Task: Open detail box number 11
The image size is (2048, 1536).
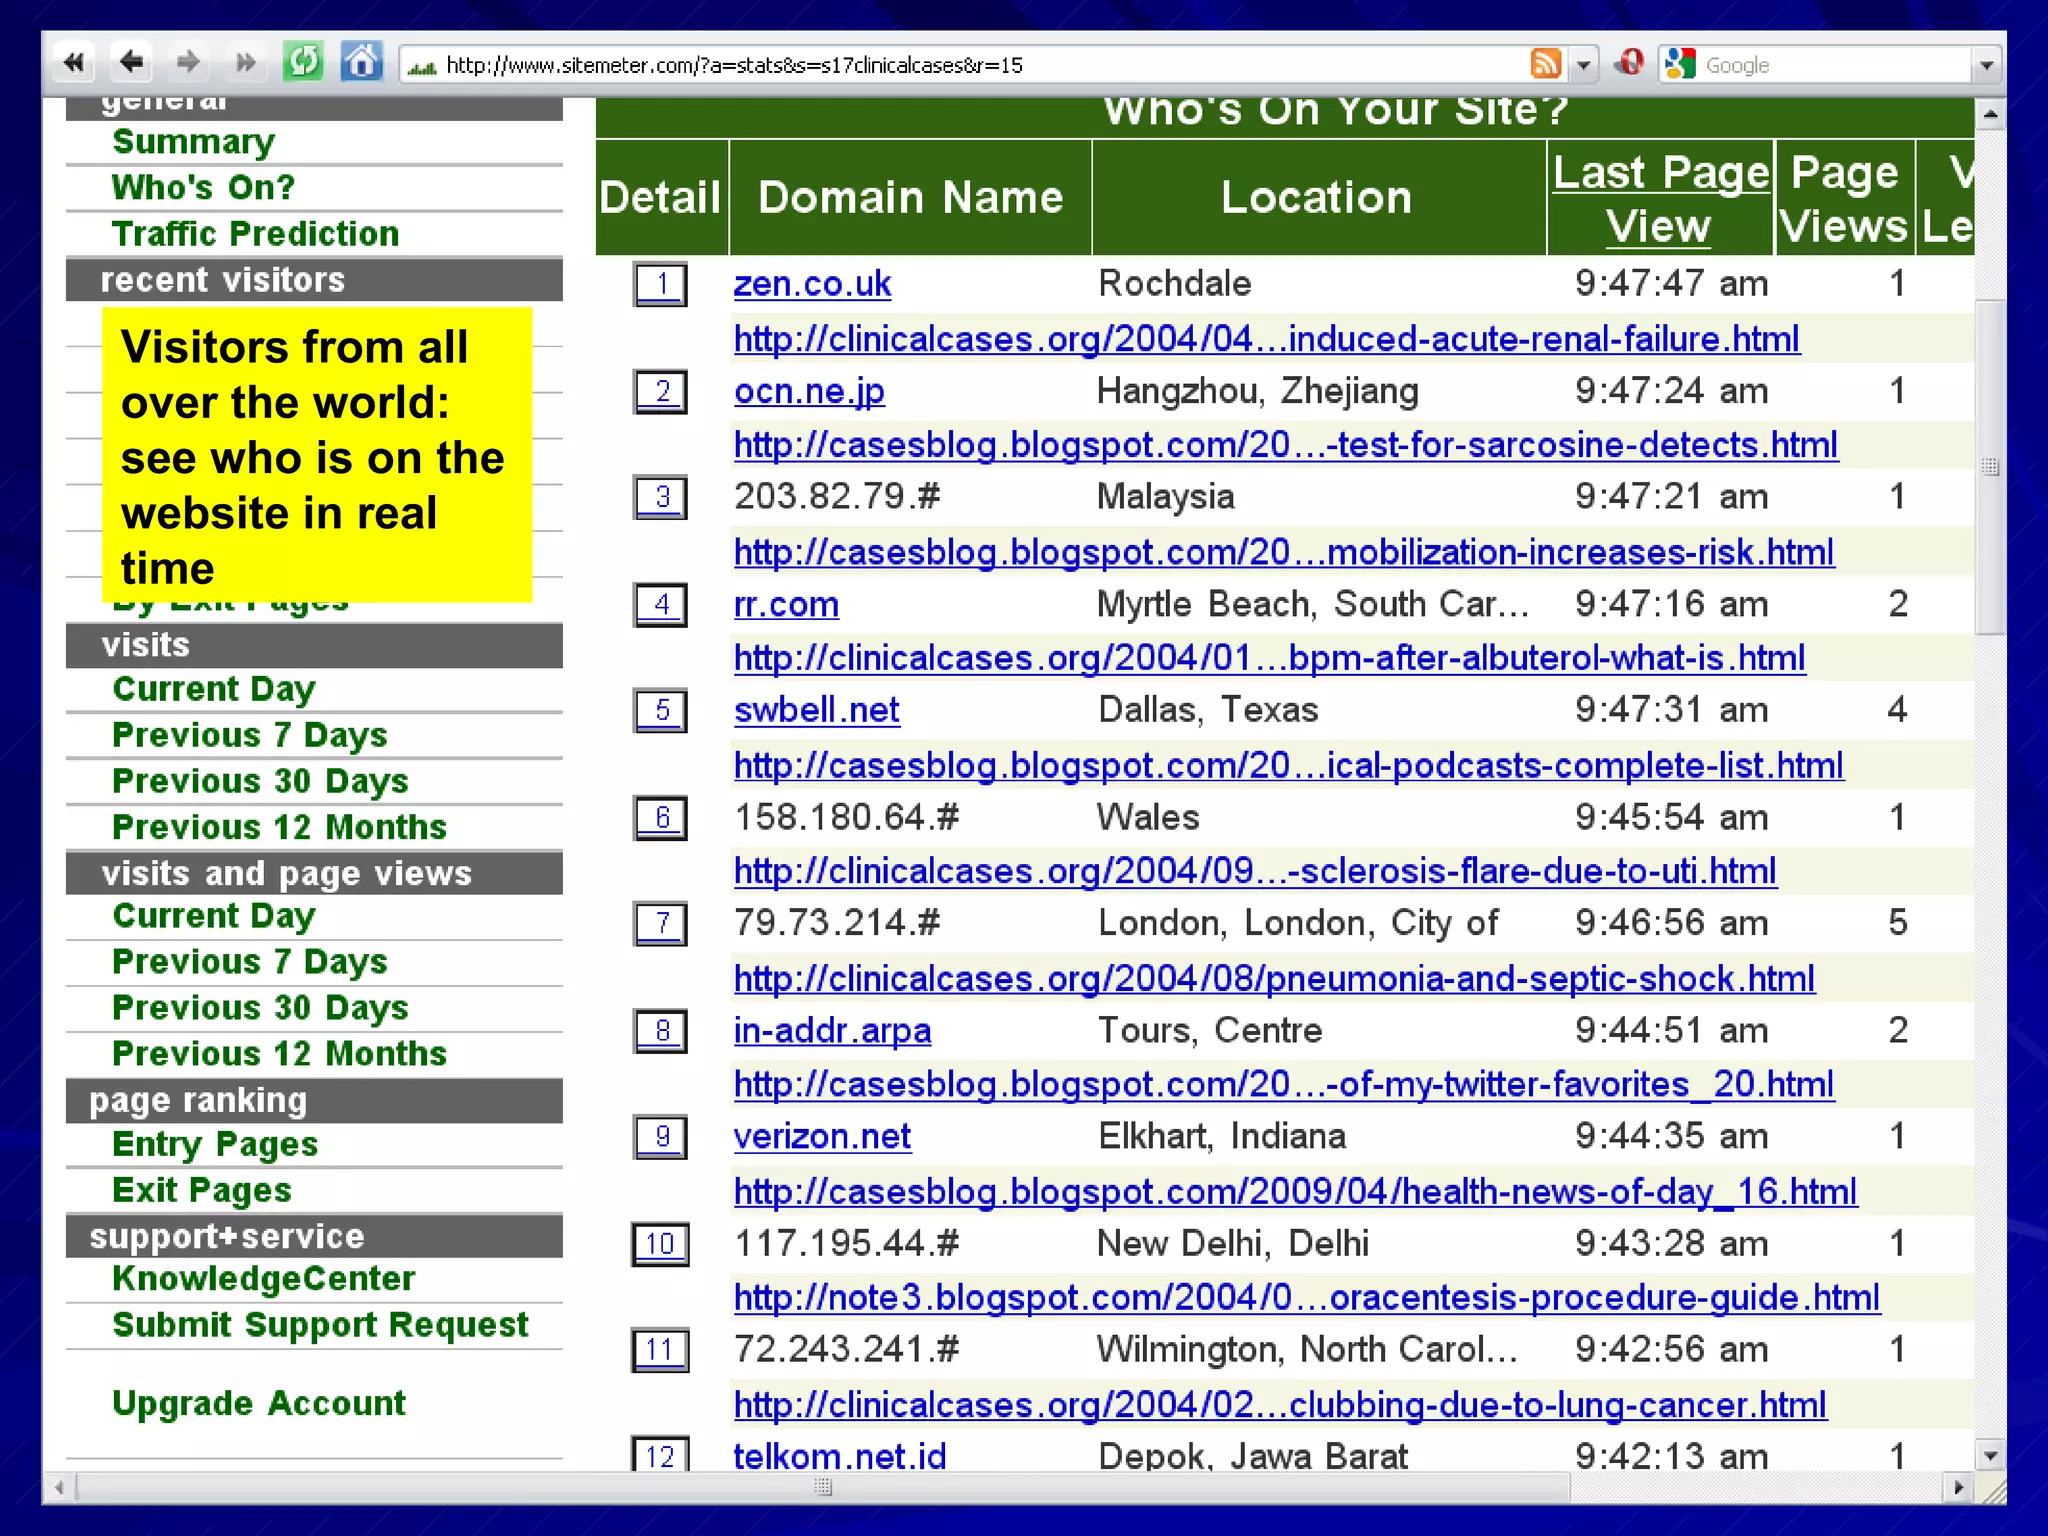Action: click(661, 1350)
